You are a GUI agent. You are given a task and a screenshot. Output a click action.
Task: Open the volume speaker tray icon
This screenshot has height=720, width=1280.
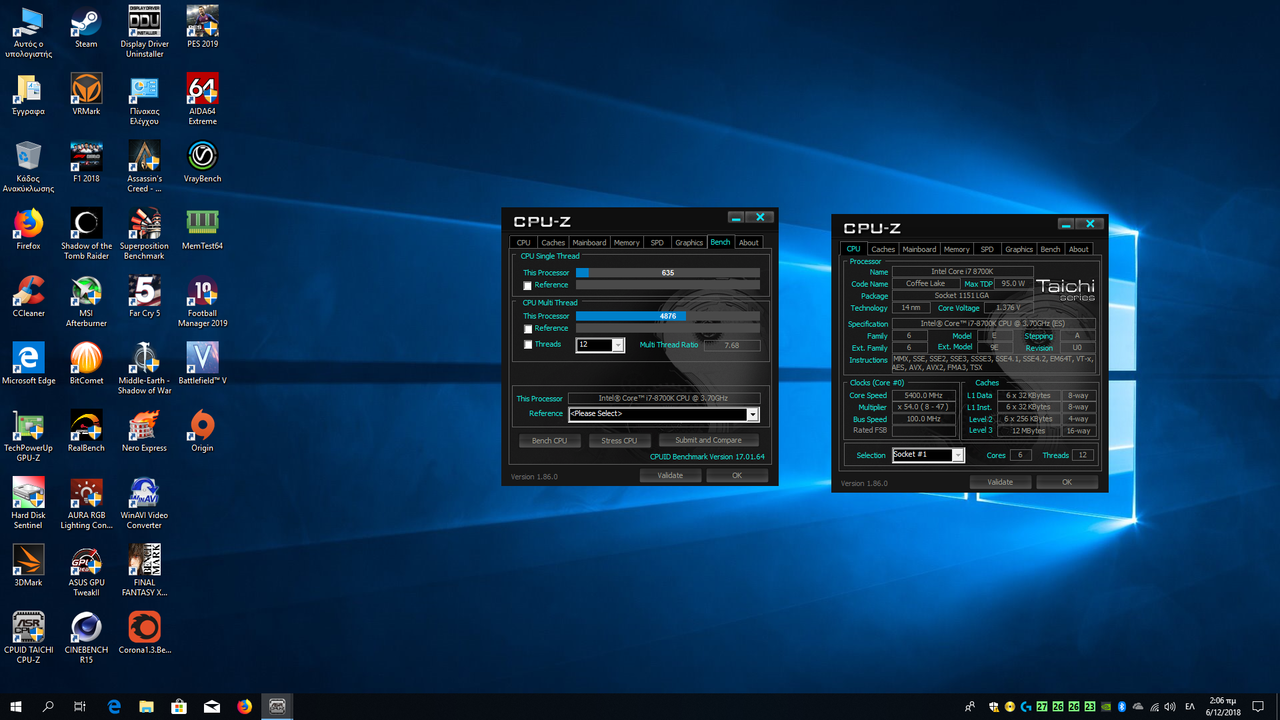(1170, 706)
